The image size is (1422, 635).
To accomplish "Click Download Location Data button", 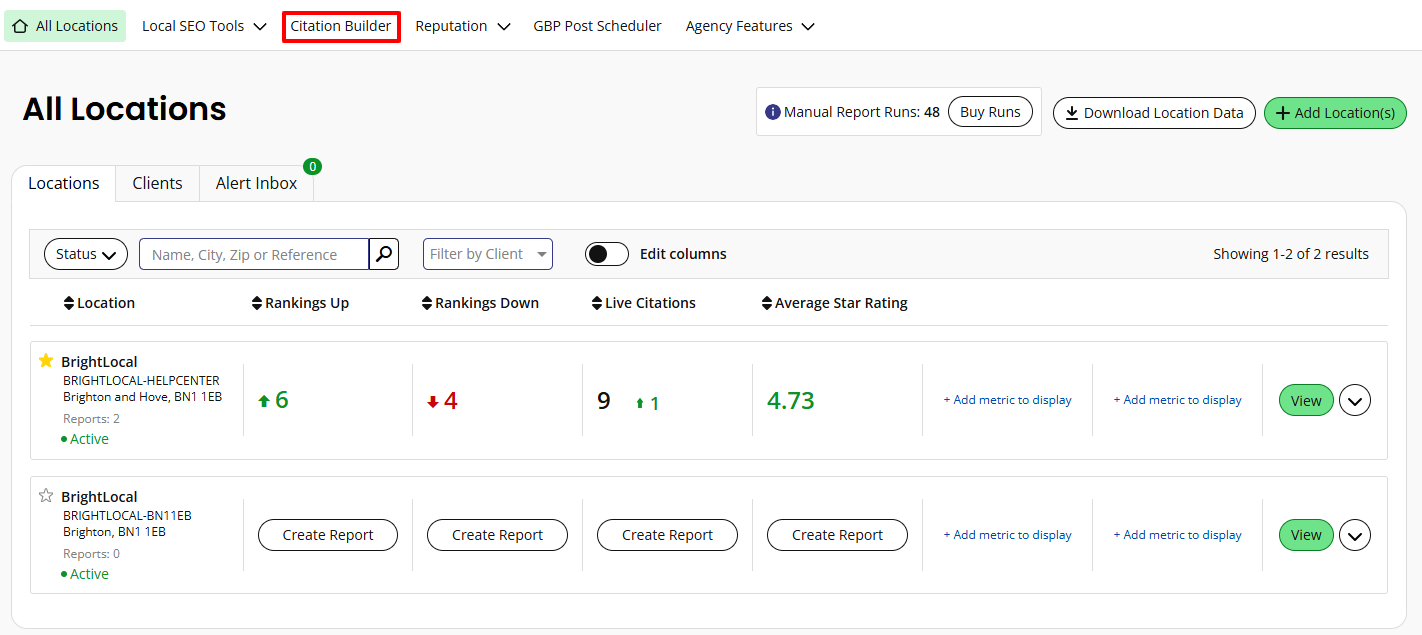I will click(x=1154, y=113).
